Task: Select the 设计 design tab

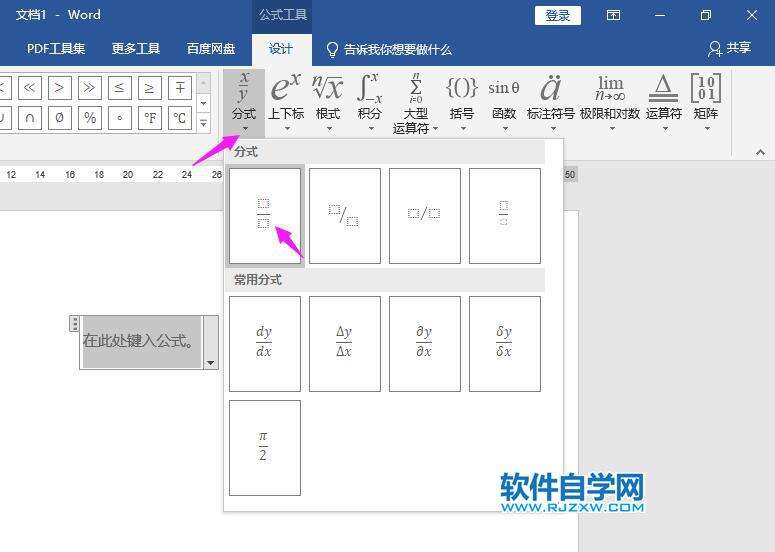Action: pyautogui.click(x=281, y=49)
